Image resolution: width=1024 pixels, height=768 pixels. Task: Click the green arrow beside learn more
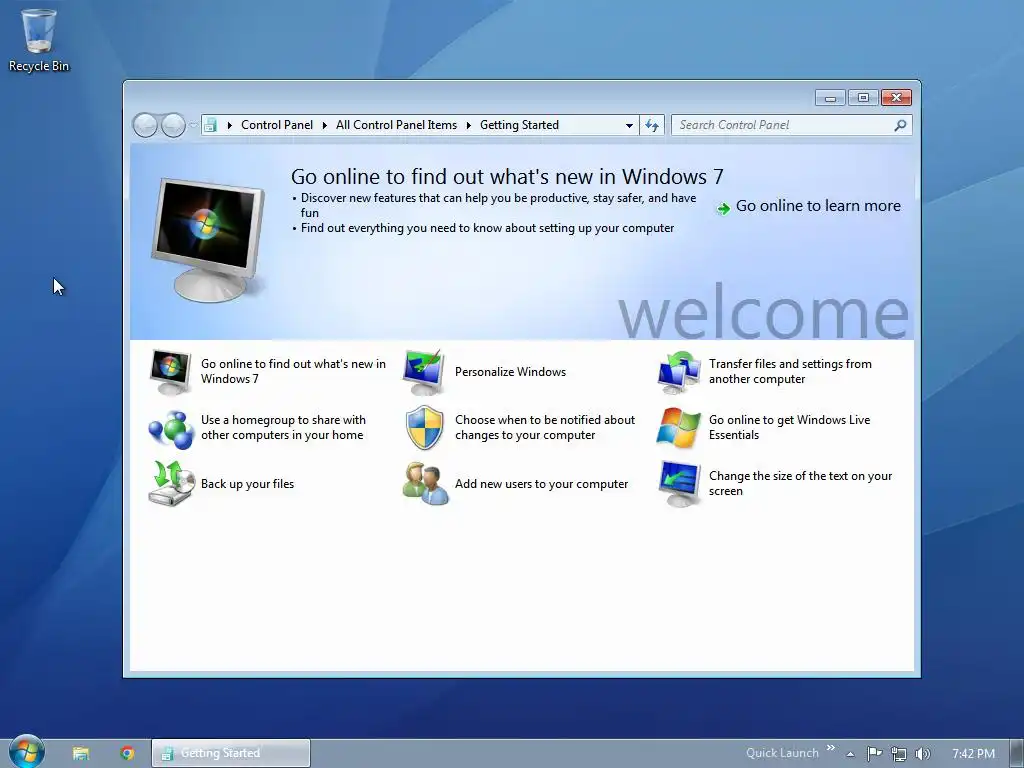coord(723,208)
